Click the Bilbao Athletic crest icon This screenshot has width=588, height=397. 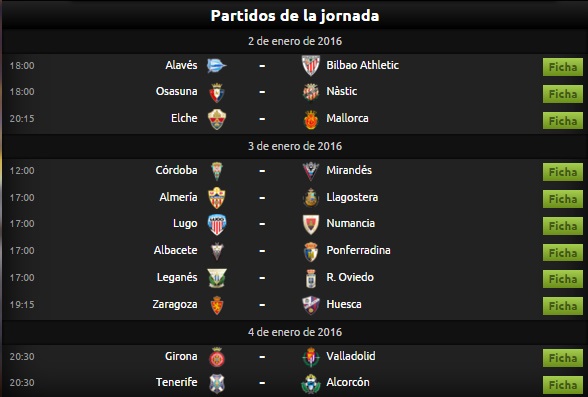310,66
